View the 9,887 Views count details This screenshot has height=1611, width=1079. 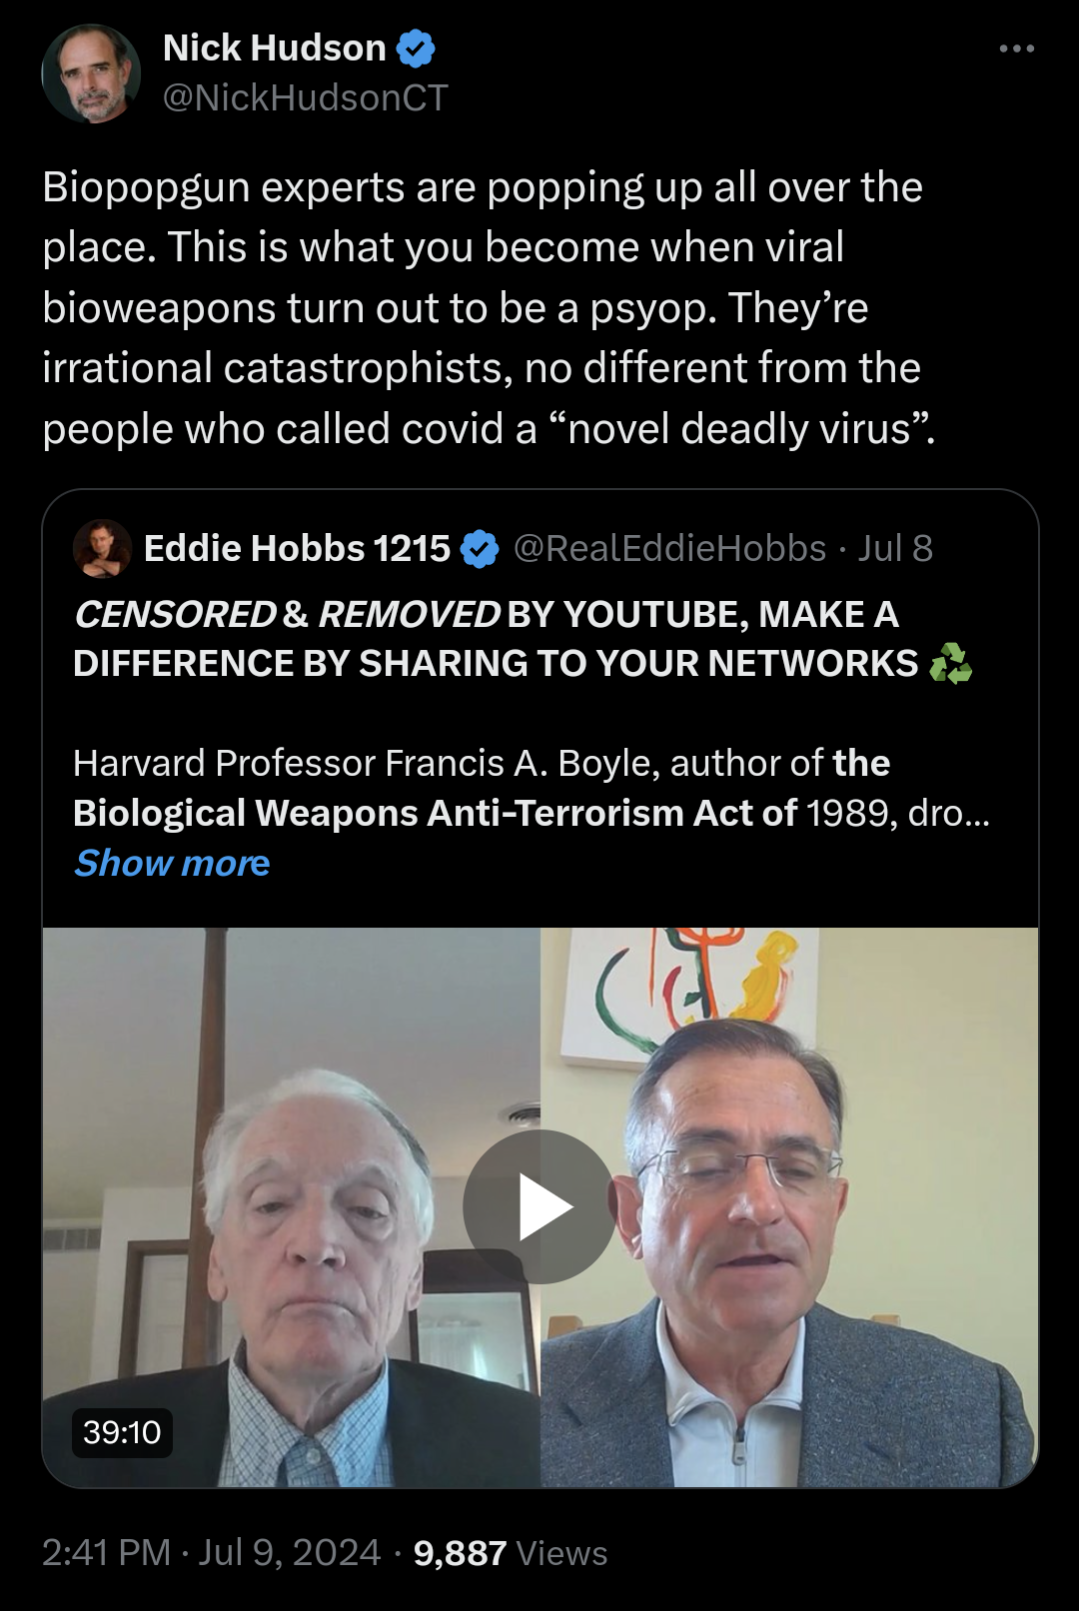pyautogui.click(x=510, y=1552)
